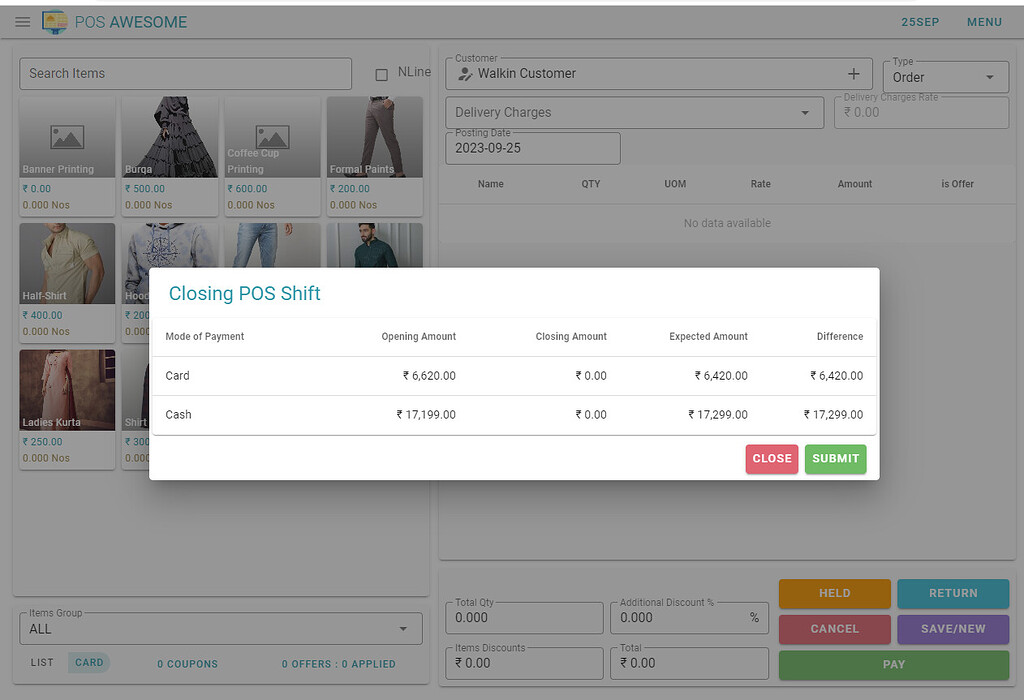This screenshot has width=1024, height=700.
Task: Open the Items Group dropdown set to ALL
Action: pos(220,628)
